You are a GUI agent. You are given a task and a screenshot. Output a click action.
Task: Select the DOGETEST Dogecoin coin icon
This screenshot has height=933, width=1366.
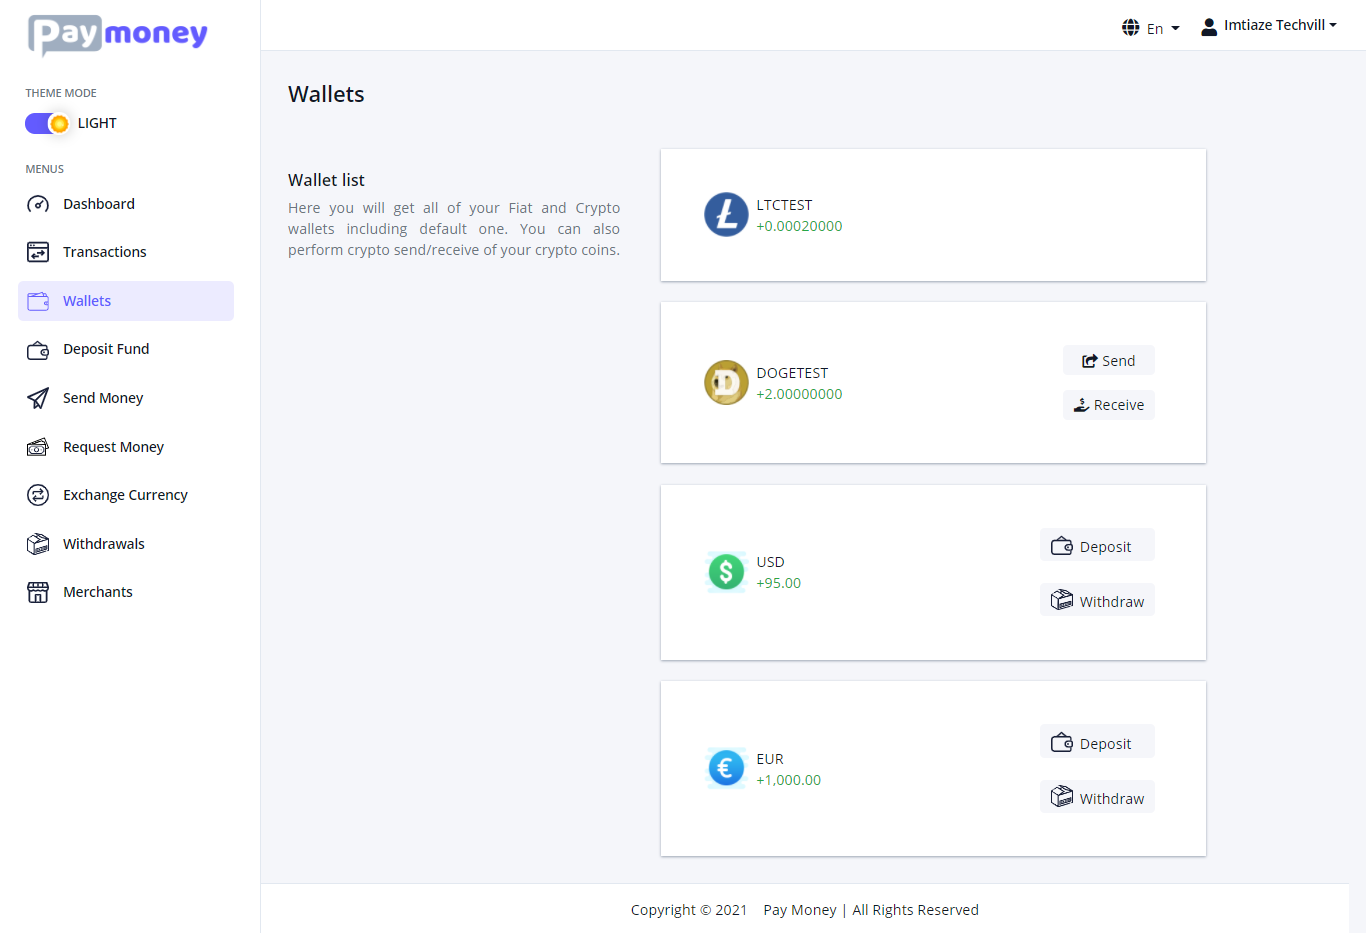pos(726,382)
